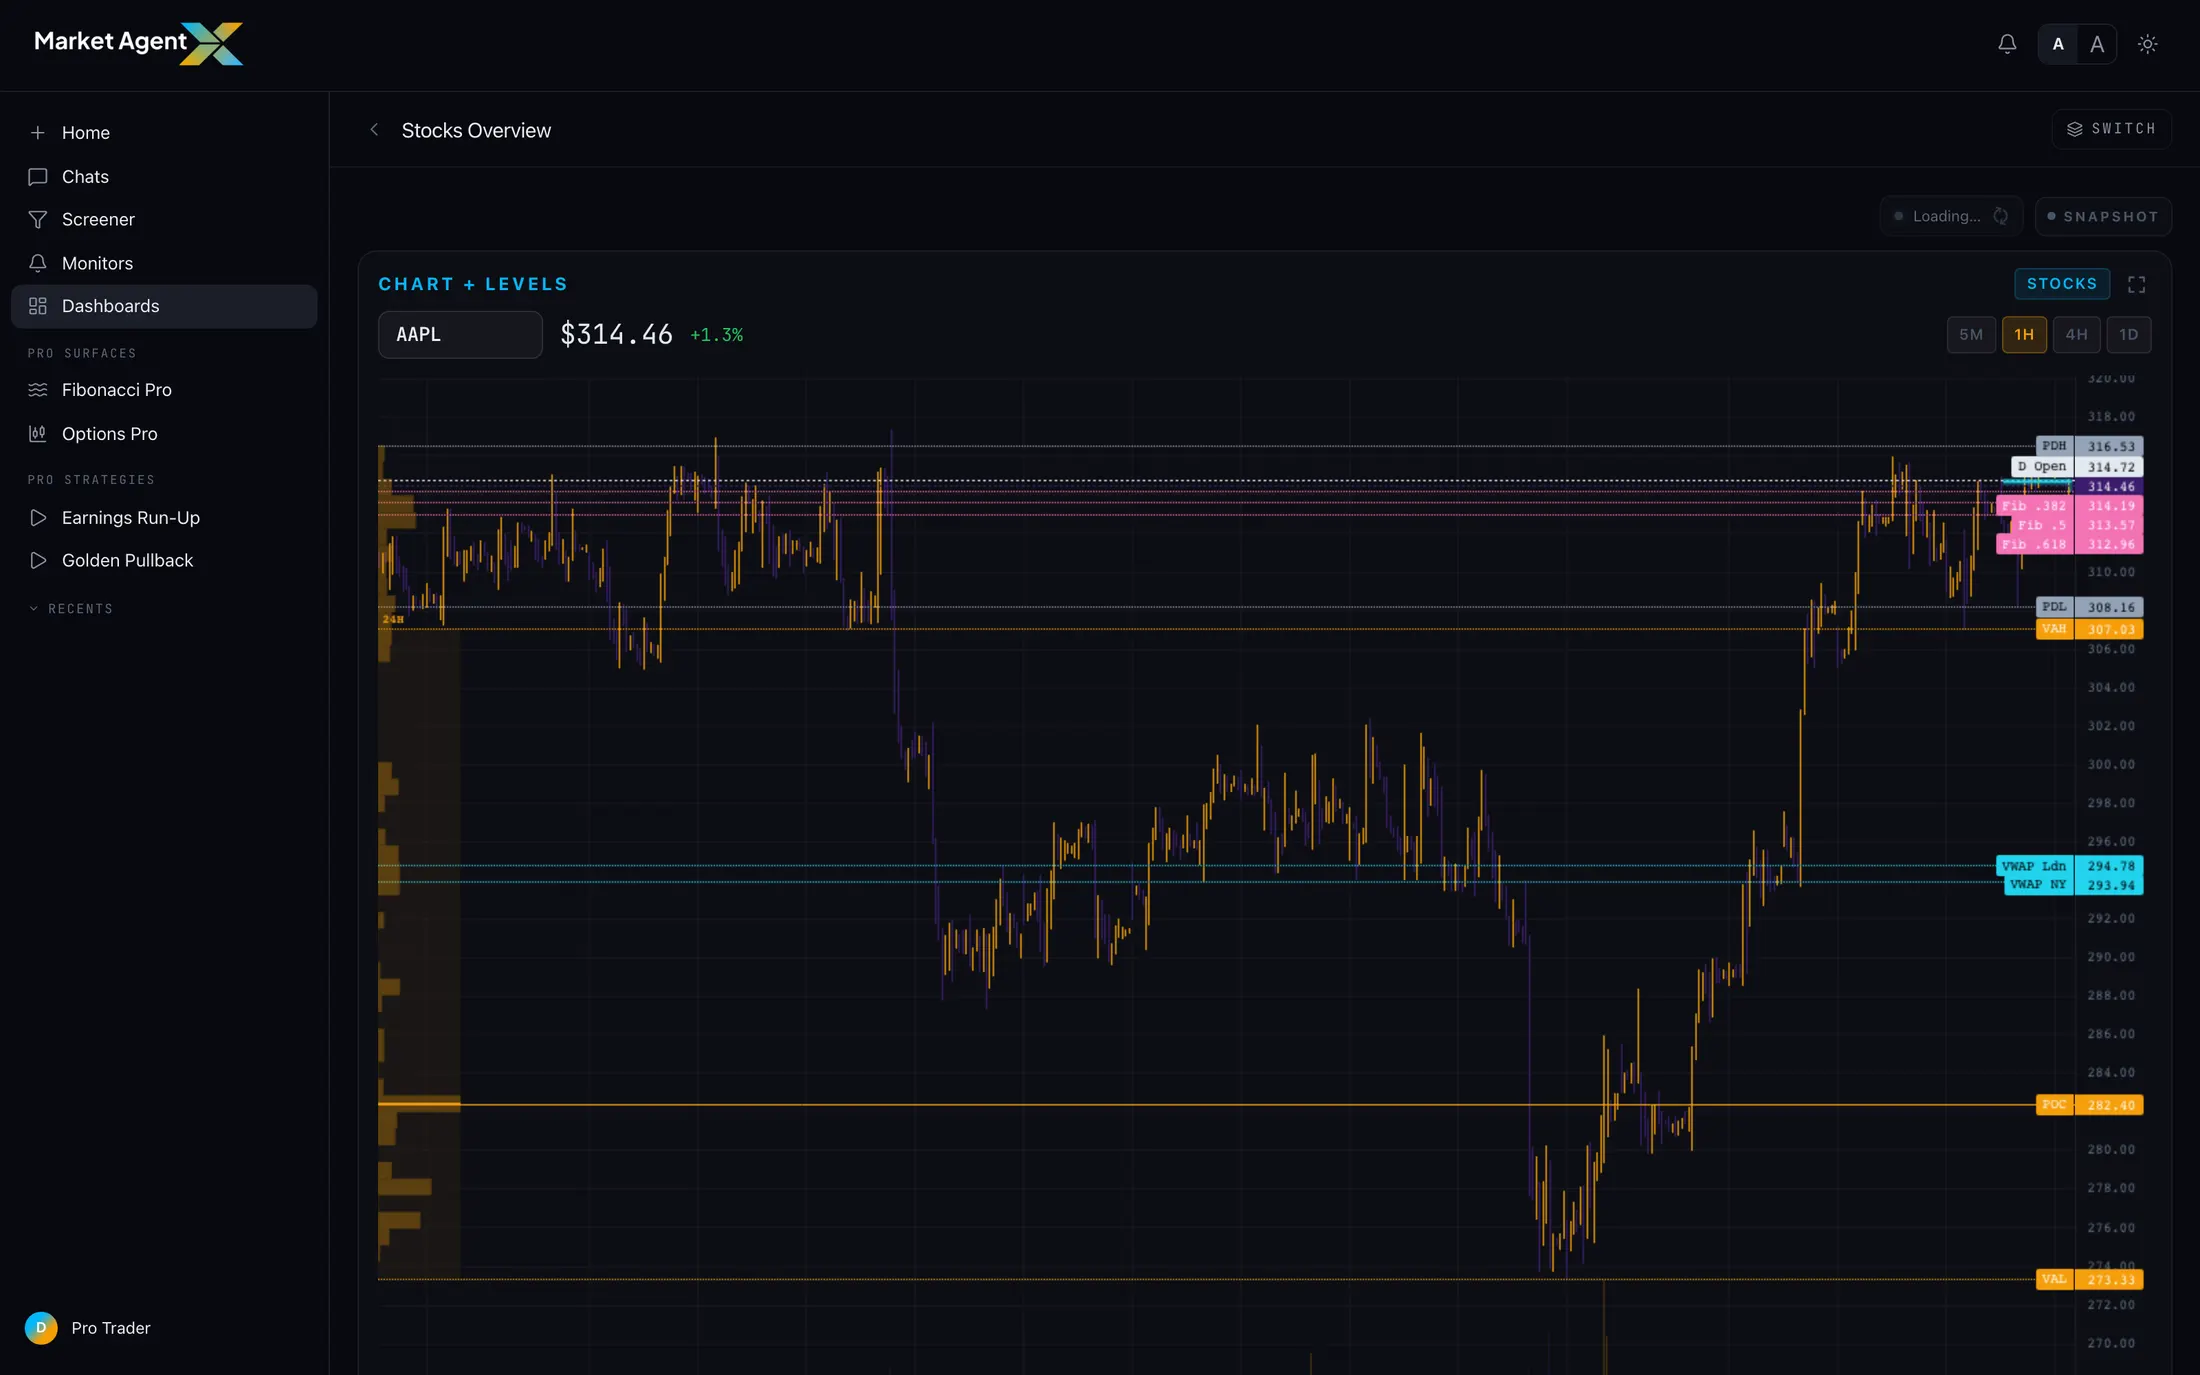Click the VWAP NY 293.94 label

pos(2074,885)
